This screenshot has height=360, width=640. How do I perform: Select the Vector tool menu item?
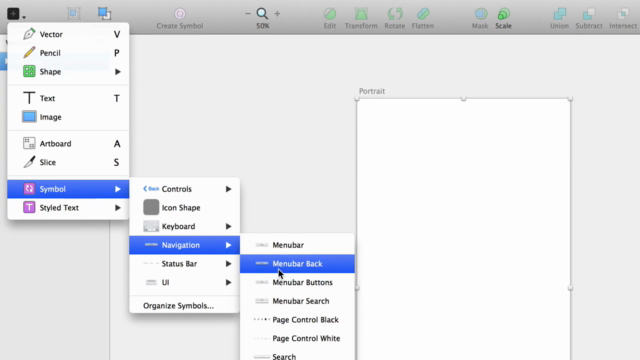pos(68,34)
